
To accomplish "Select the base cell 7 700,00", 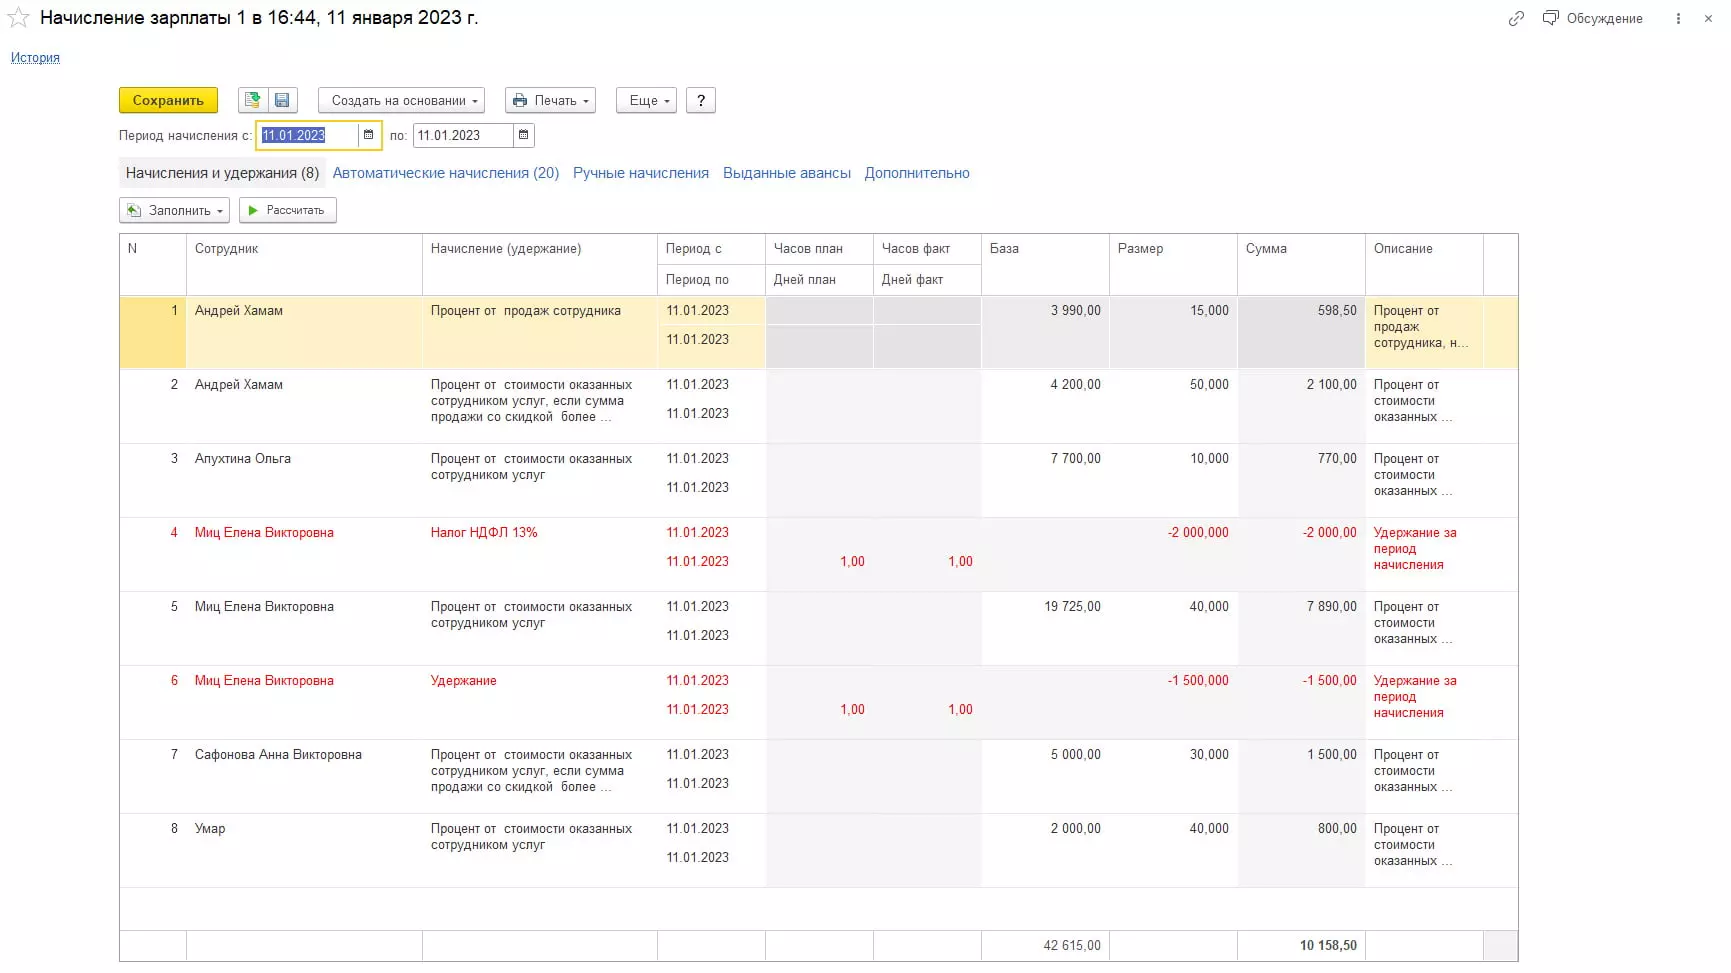I will [x=1045, y=480].
